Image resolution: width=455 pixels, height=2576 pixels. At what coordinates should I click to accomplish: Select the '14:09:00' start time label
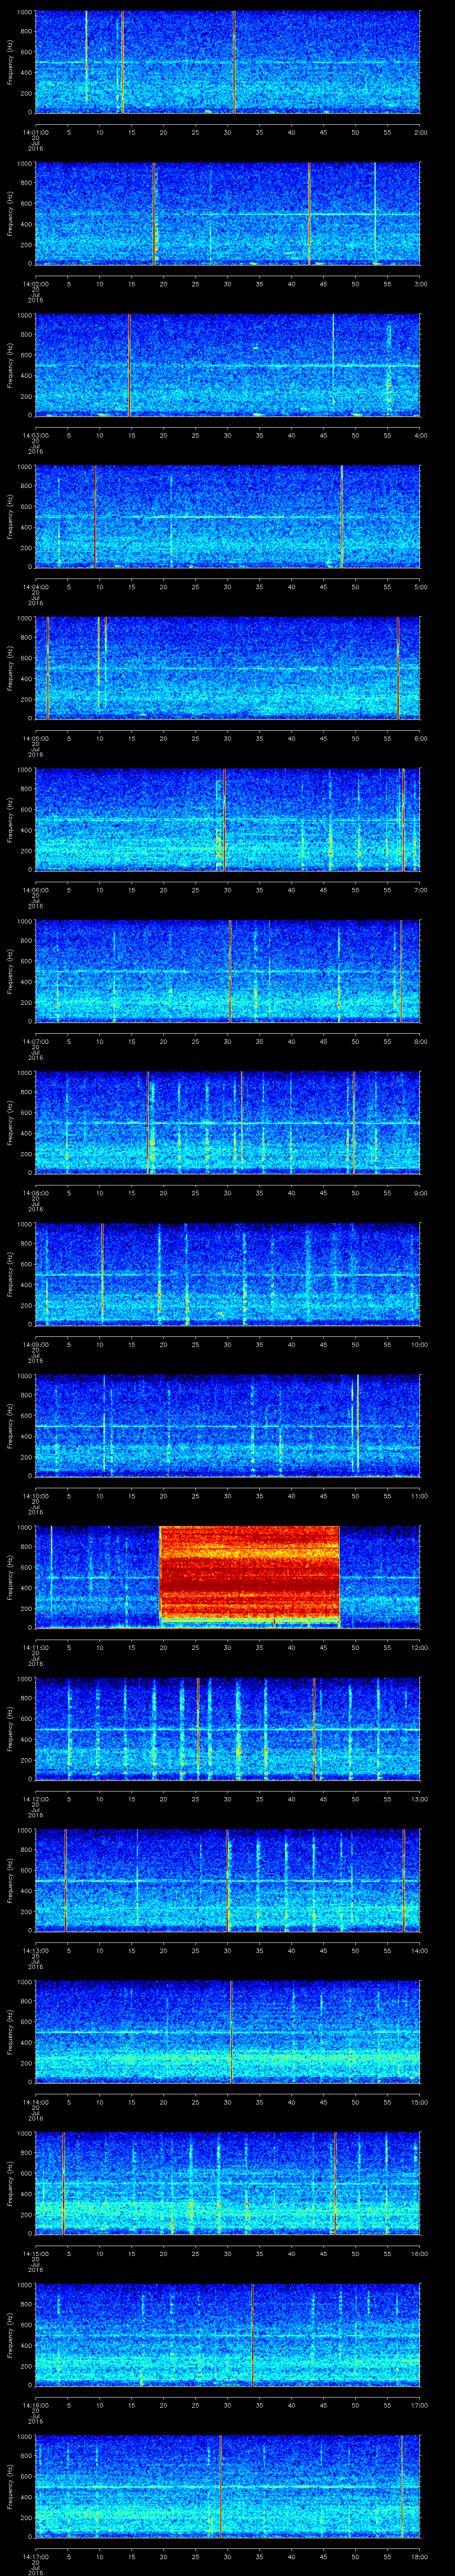click(x=35, y=1345)
